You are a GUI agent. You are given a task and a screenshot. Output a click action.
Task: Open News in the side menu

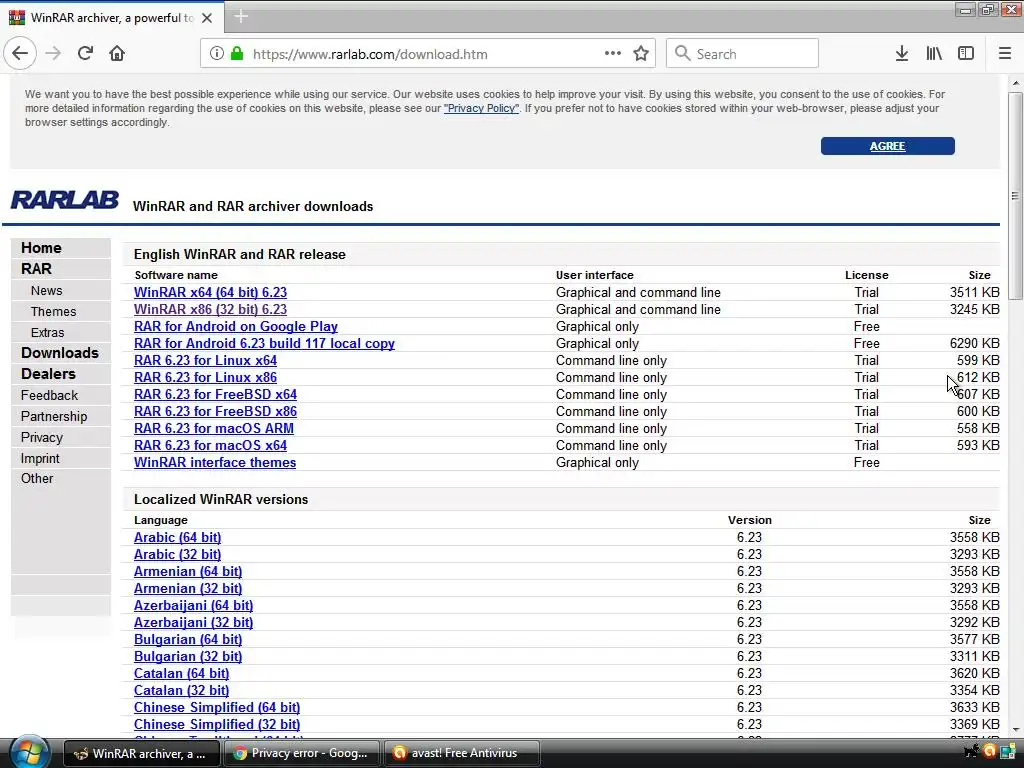click(x=46, y=291)
